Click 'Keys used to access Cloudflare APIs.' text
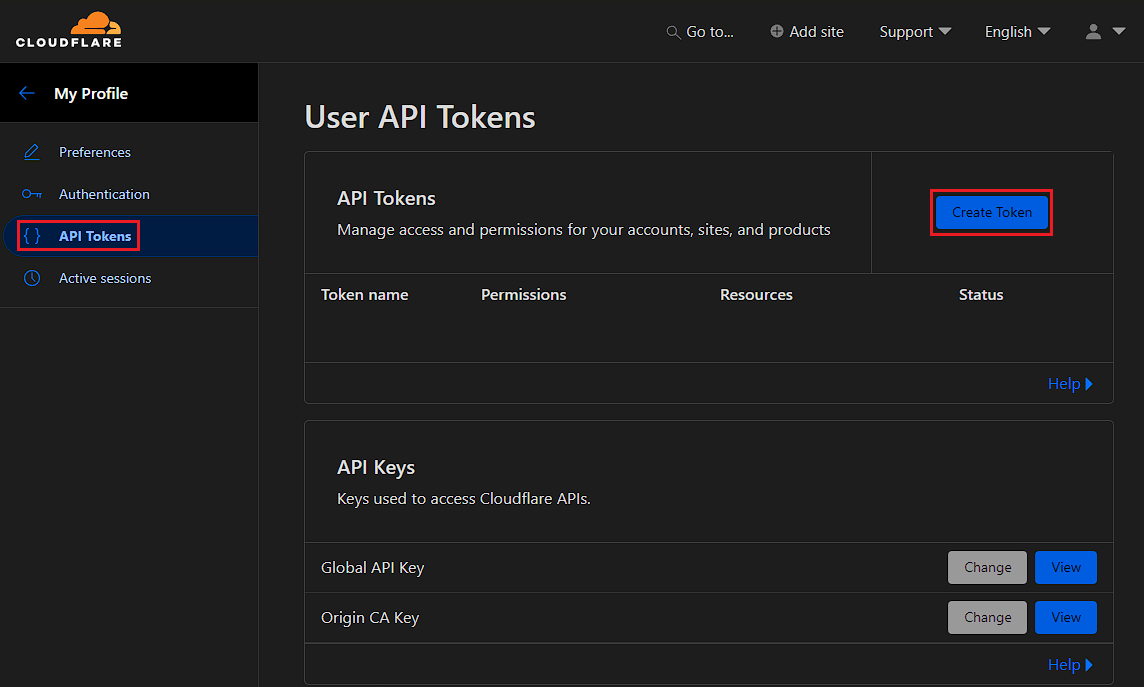The image size is (1144, 687). pos(464,499)
